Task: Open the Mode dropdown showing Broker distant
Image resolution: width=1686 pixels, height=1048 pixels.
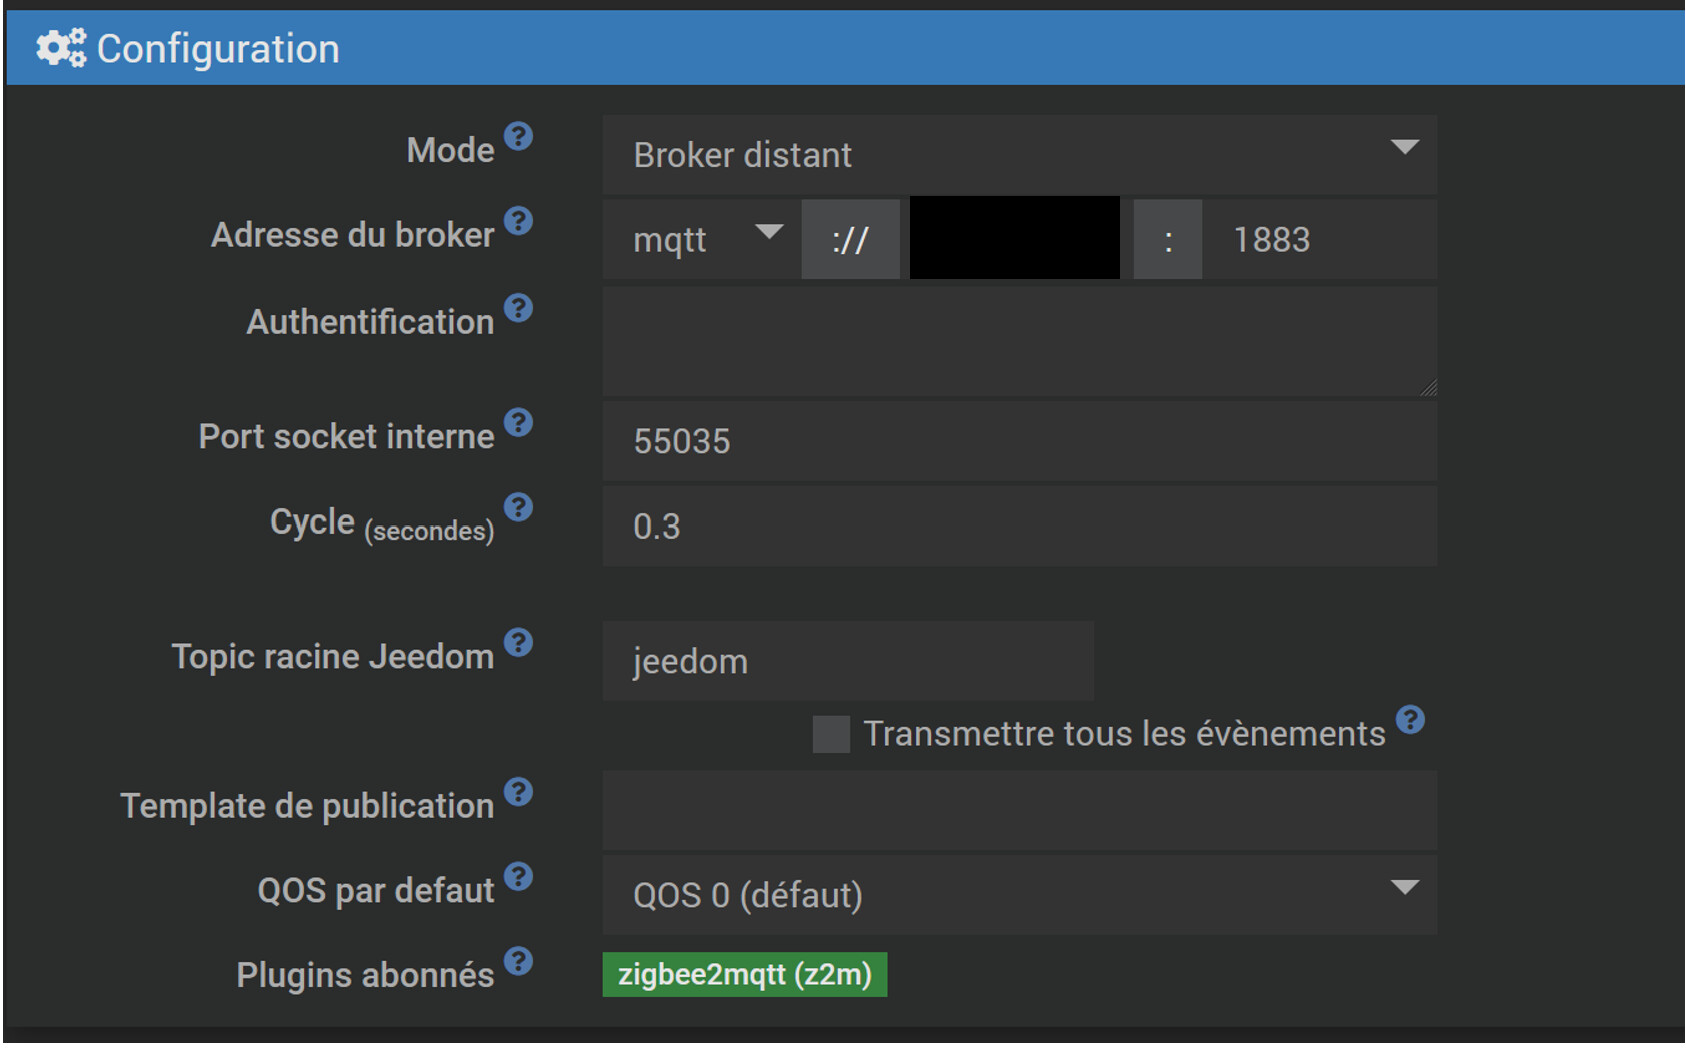Action: click(x=1017, y=154)
